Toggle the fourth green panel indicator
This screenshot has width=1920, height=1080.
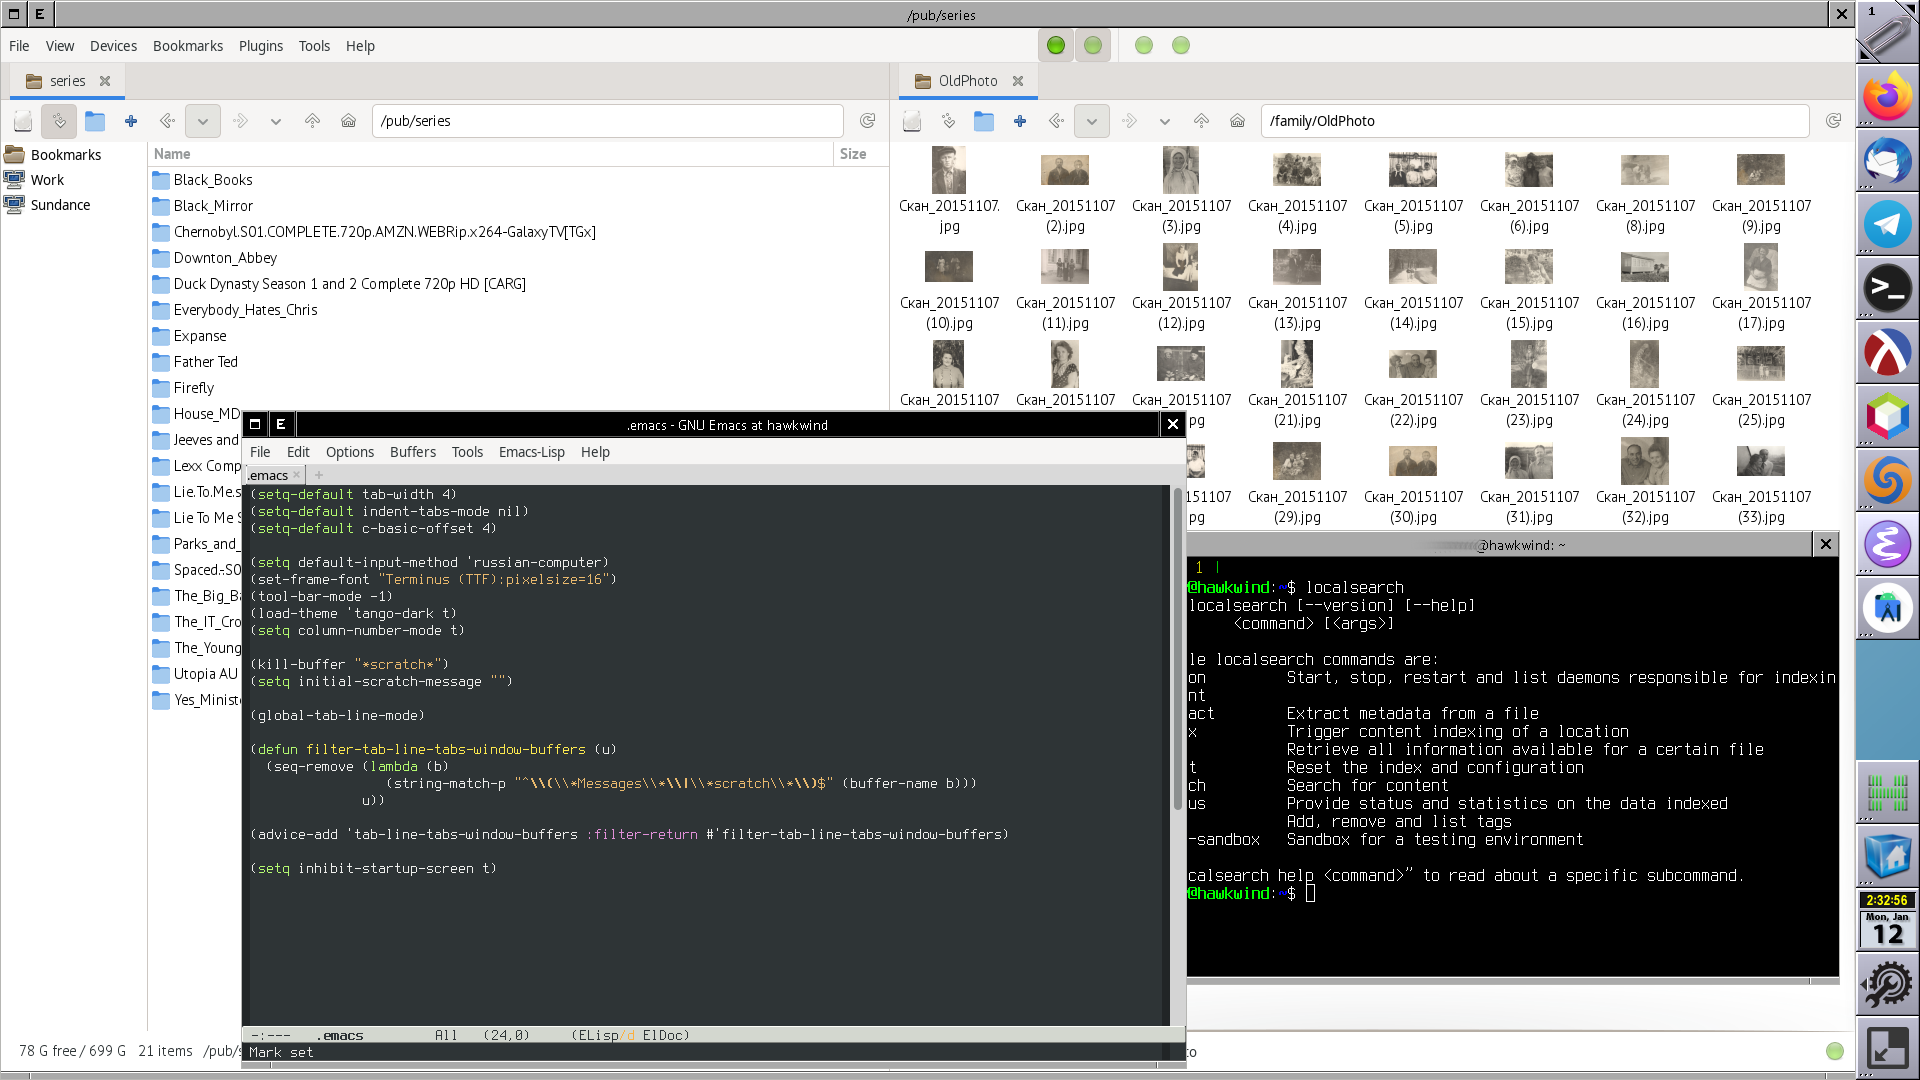click(1181, 46)
